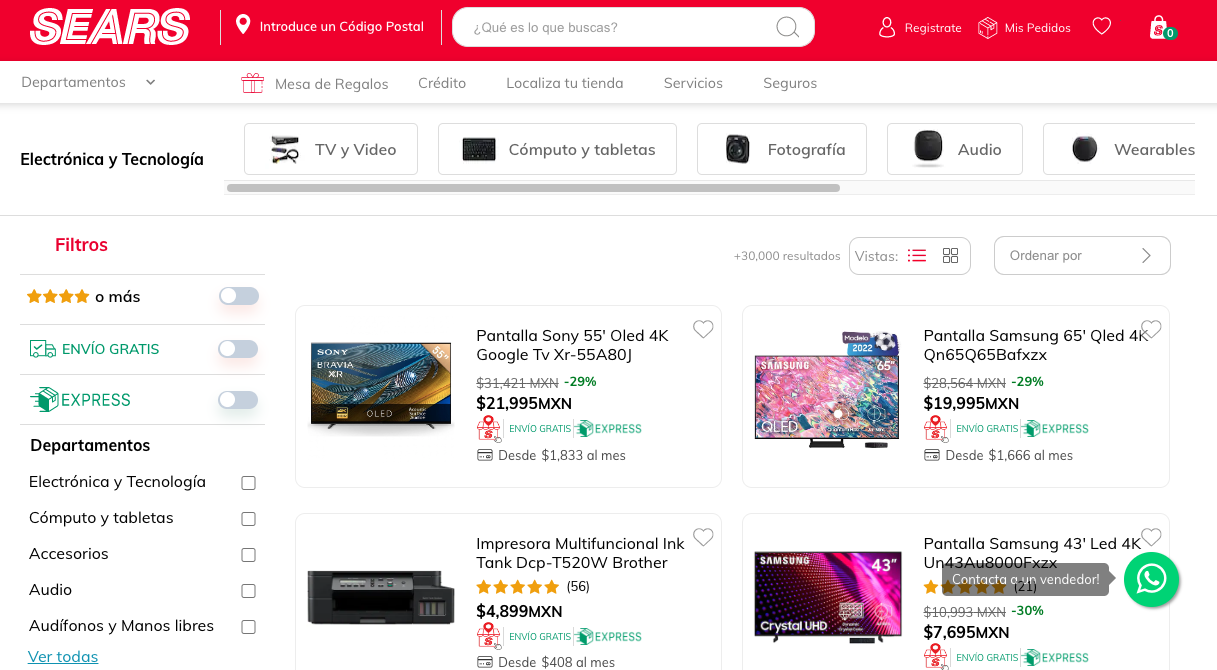
Task: Select the TV y Video tab label
Action: (356, 149)
